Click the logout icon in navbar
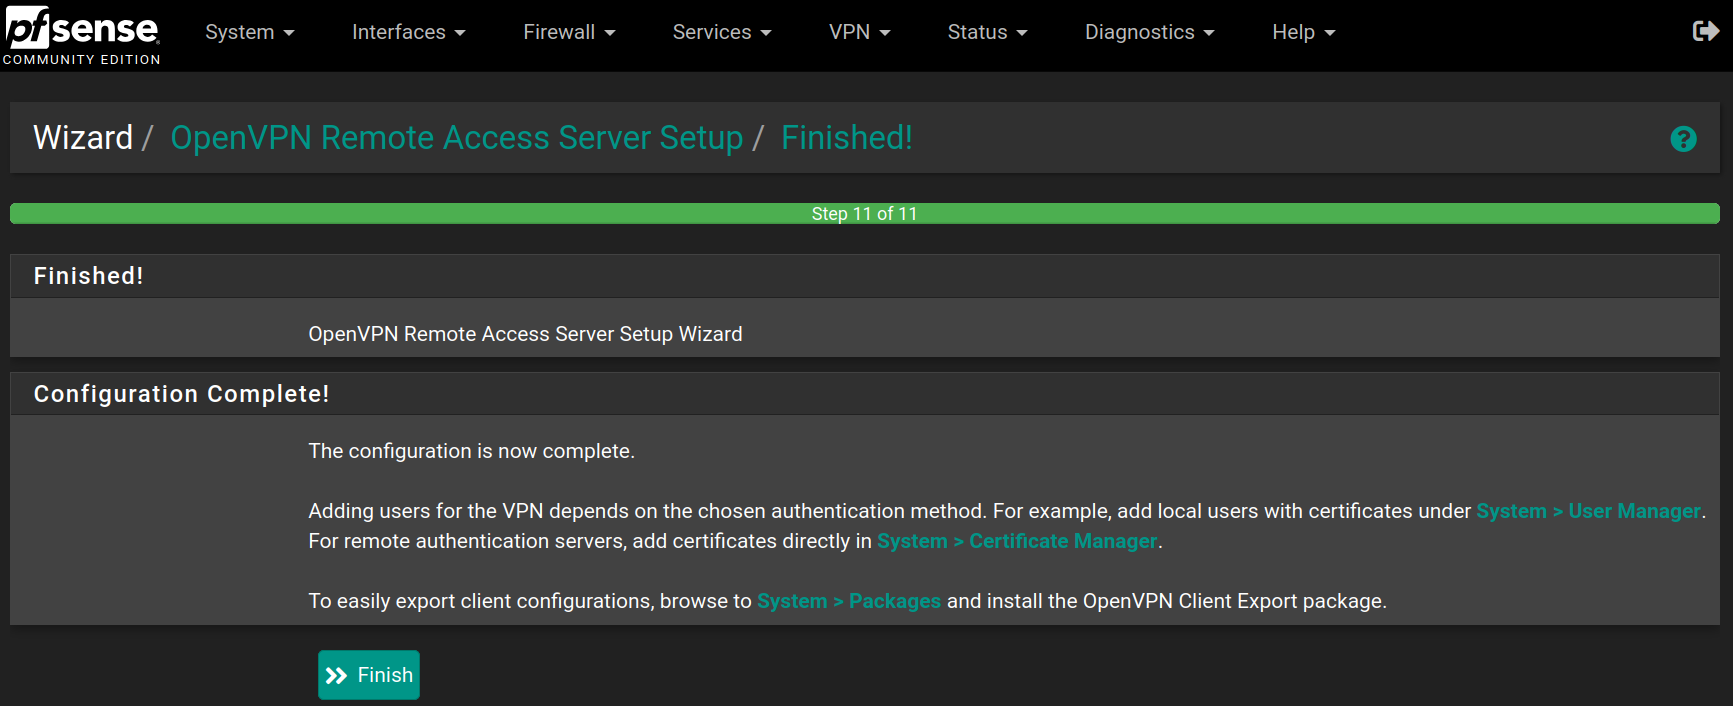 click(1705, 31)
